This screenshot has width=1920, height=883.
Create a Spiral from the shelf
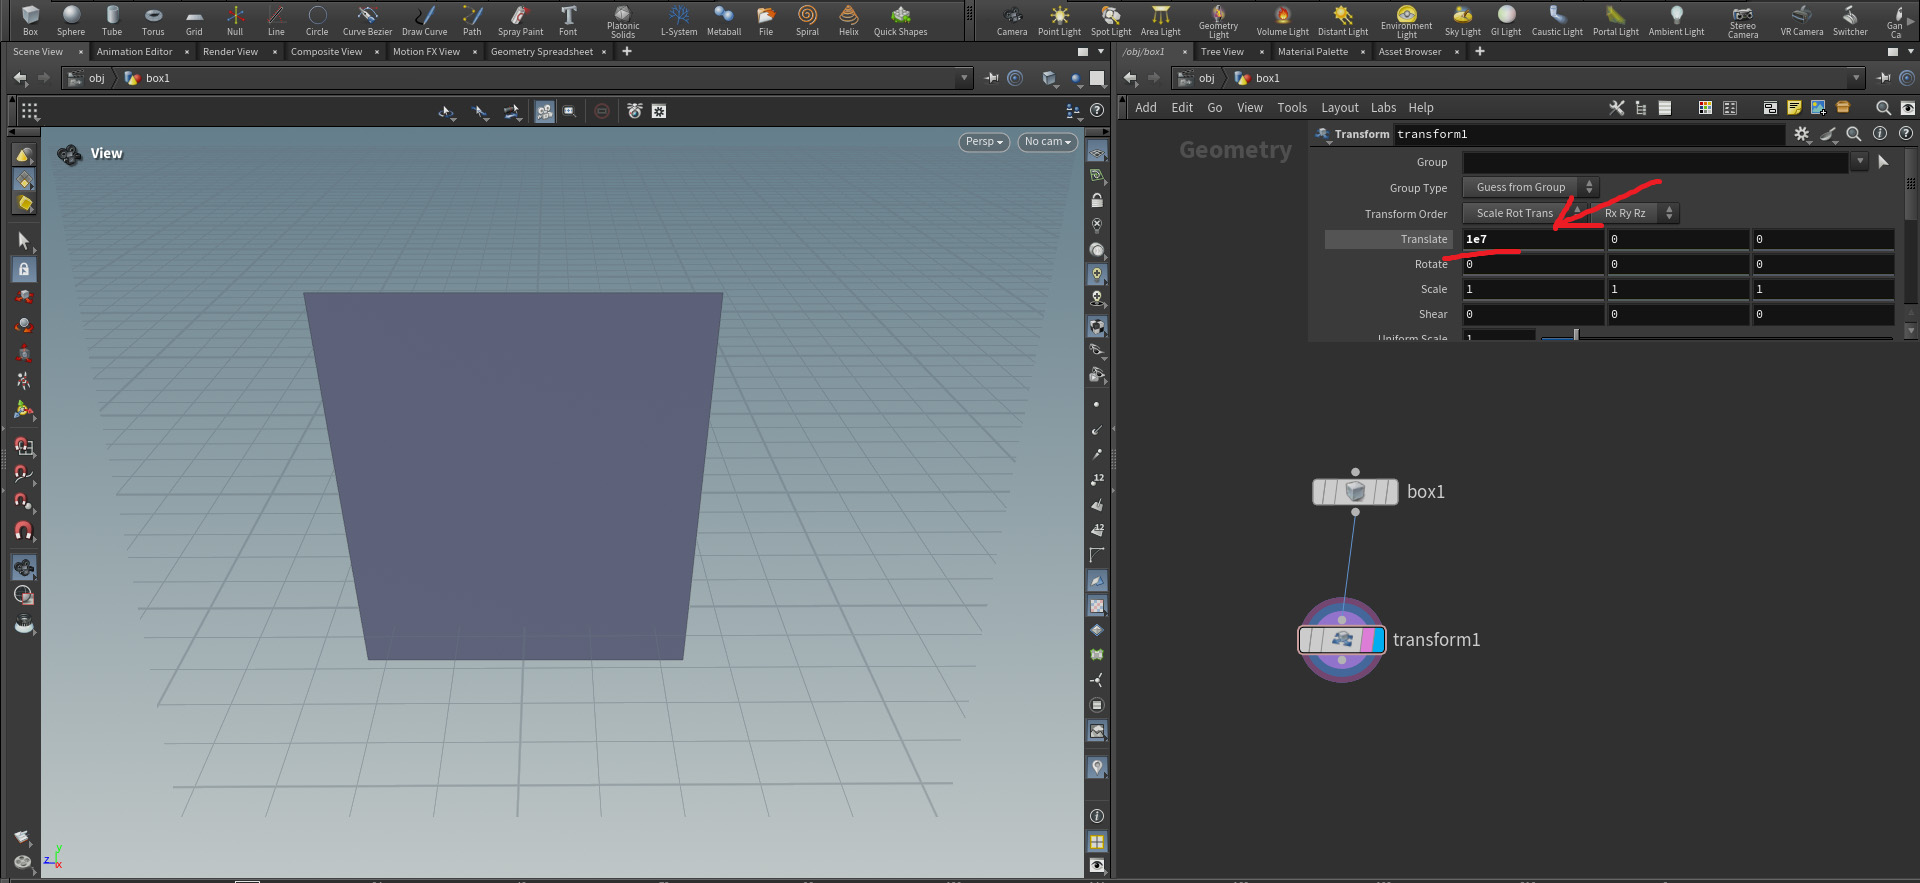pos(807,20)
